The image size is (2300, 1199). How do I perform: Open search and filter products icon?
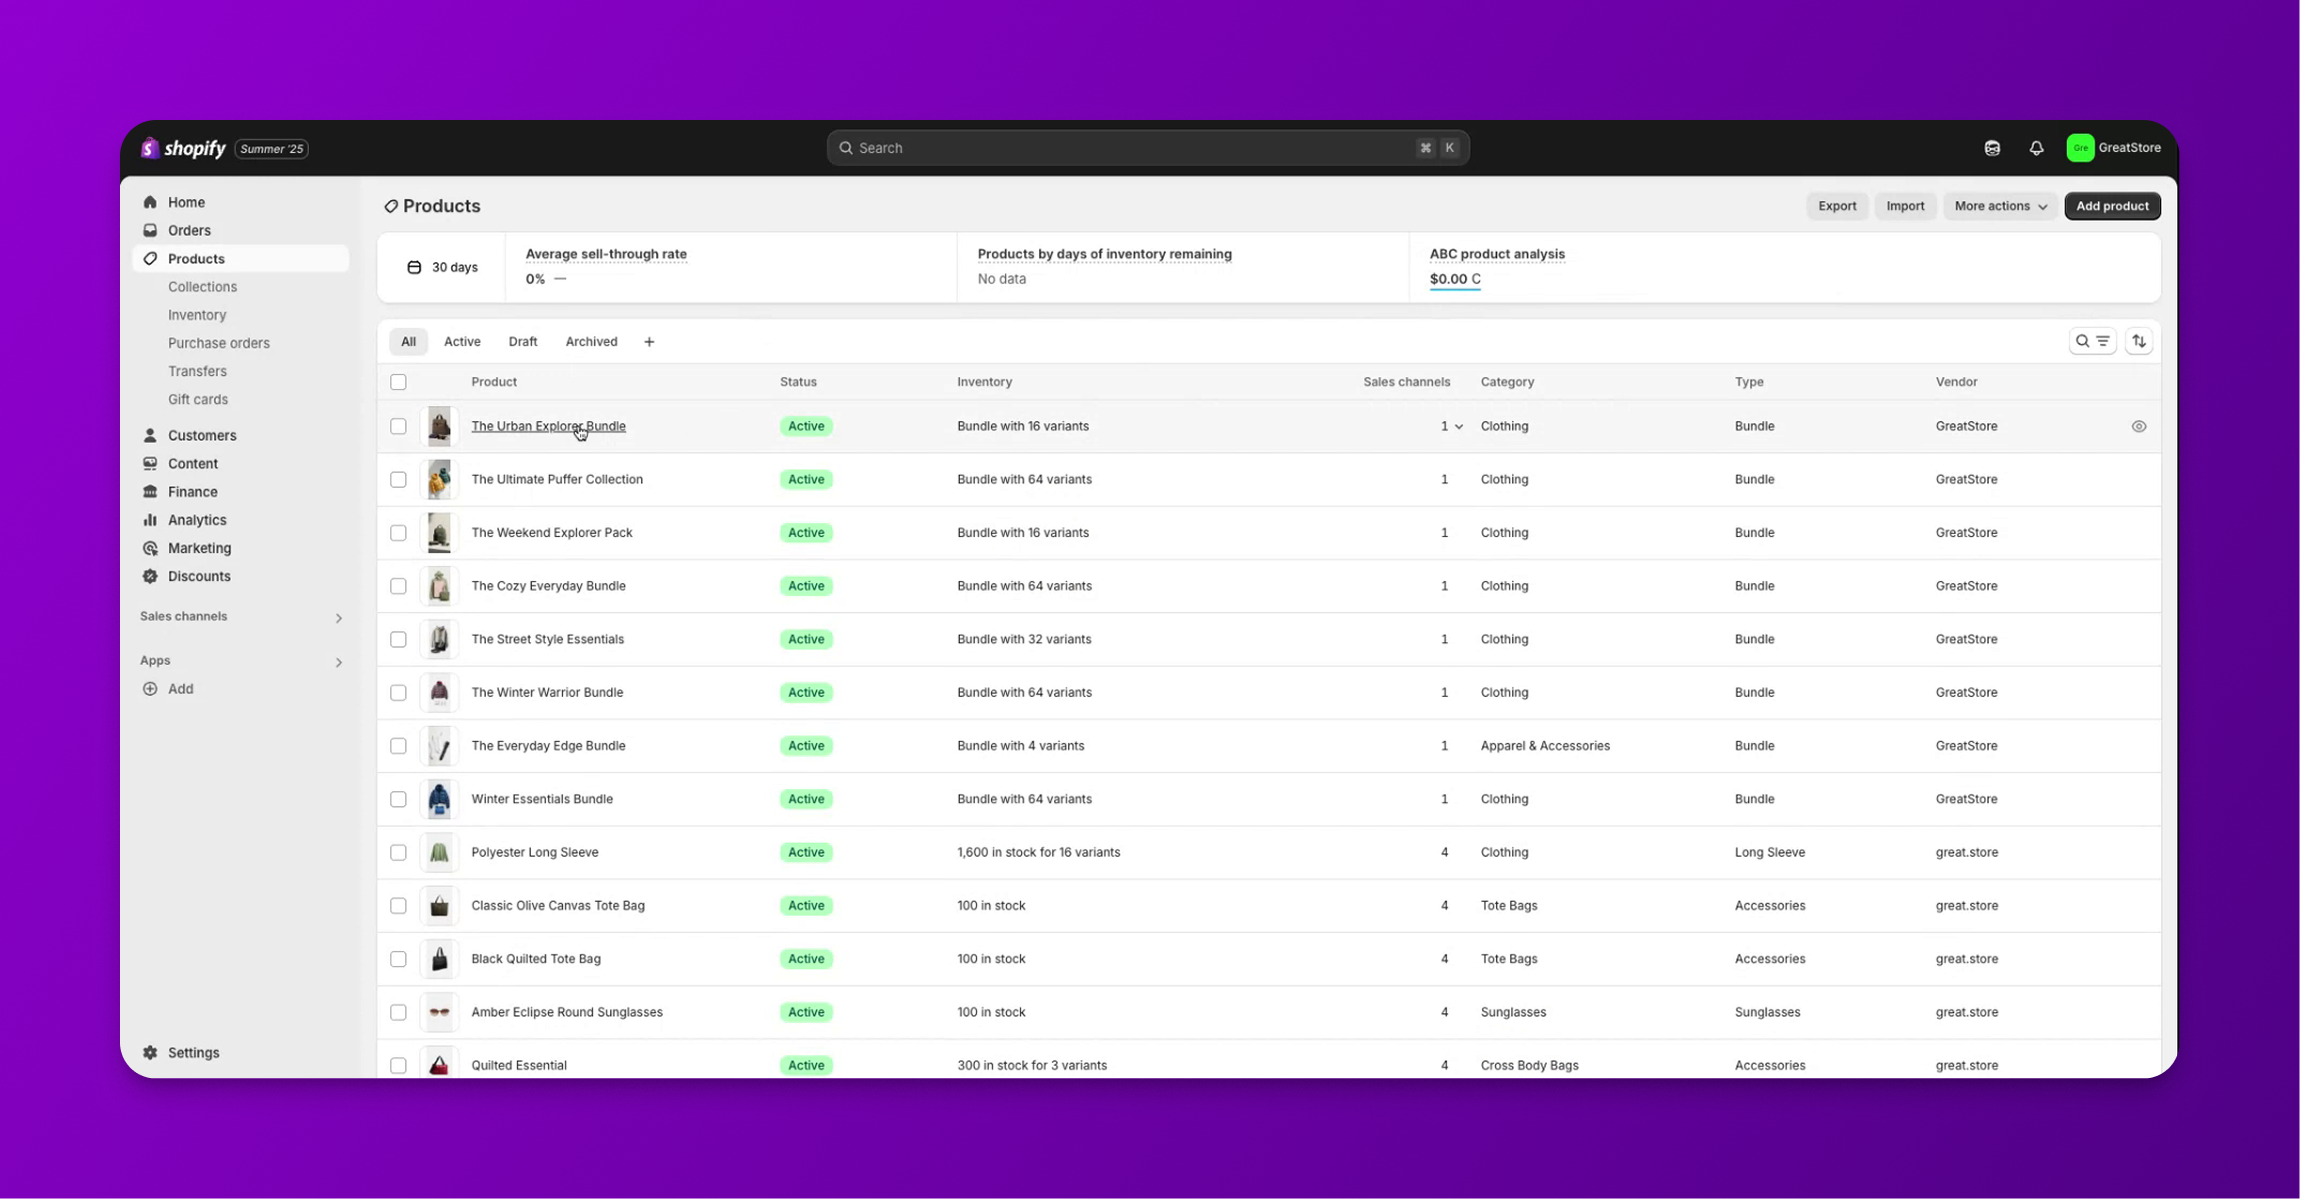[x=2091, y=341]
